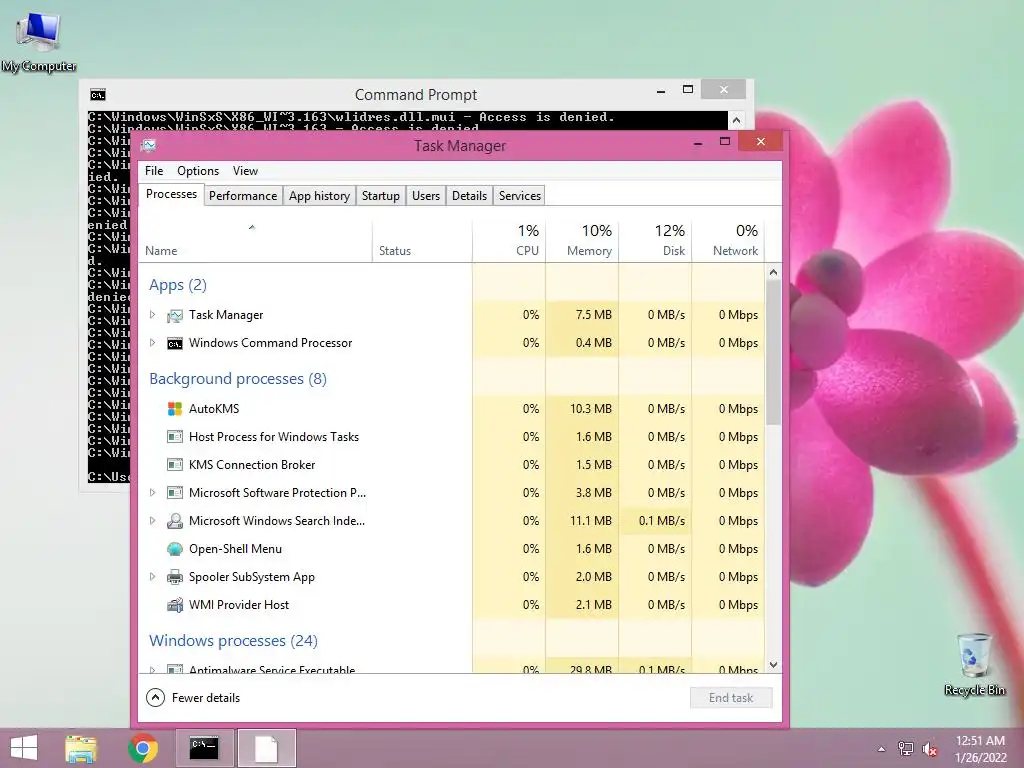Expand Antimalware Service Executable row
This screenshot has height=768, width=1024.
pos(152,669)
